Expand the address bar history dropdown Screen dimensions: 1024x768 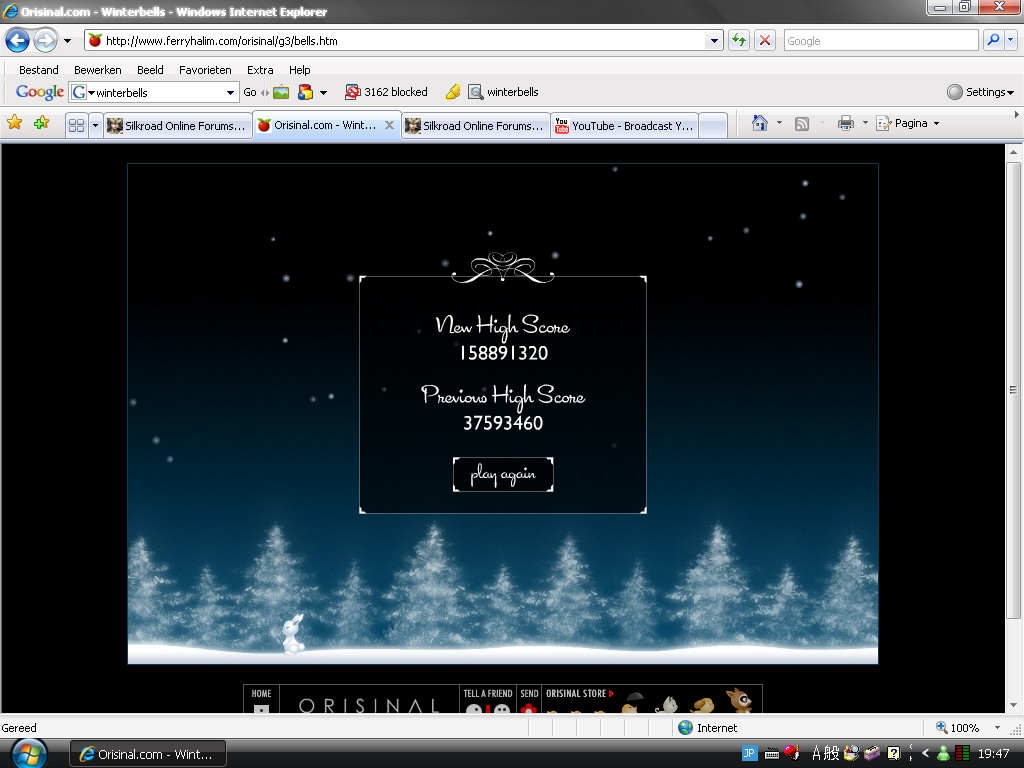point(714,40)
